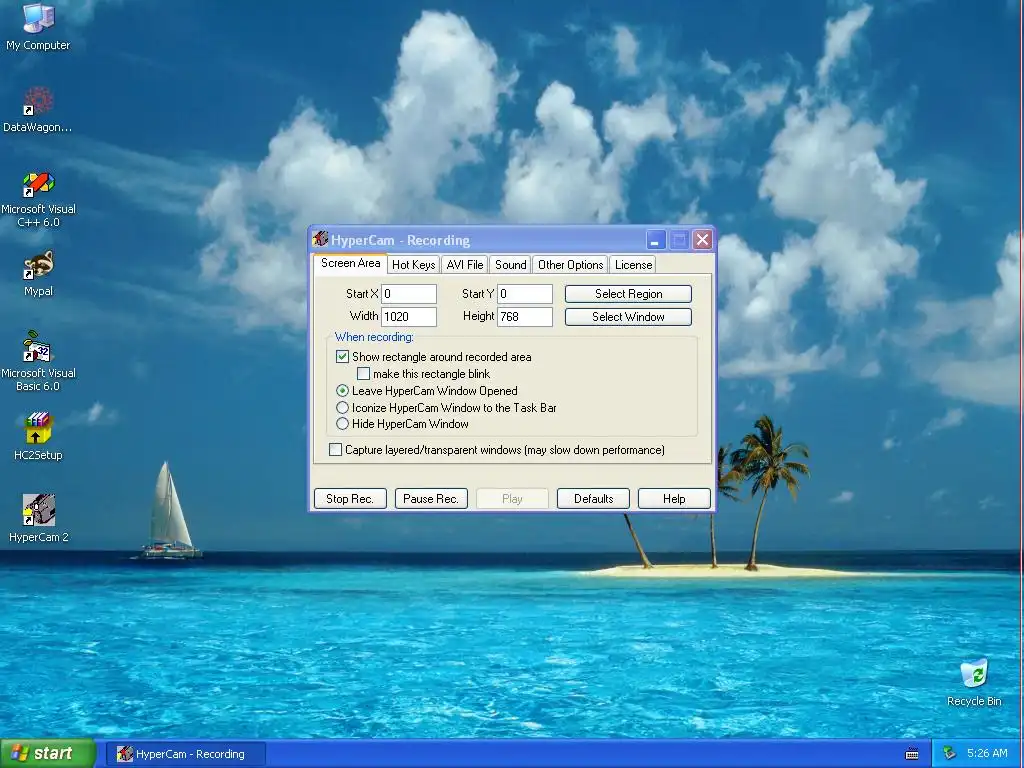Image resolution: width=1024 pixels, height=768 pixels.
Task: Click the Defaults button
Action: (593, 498)
